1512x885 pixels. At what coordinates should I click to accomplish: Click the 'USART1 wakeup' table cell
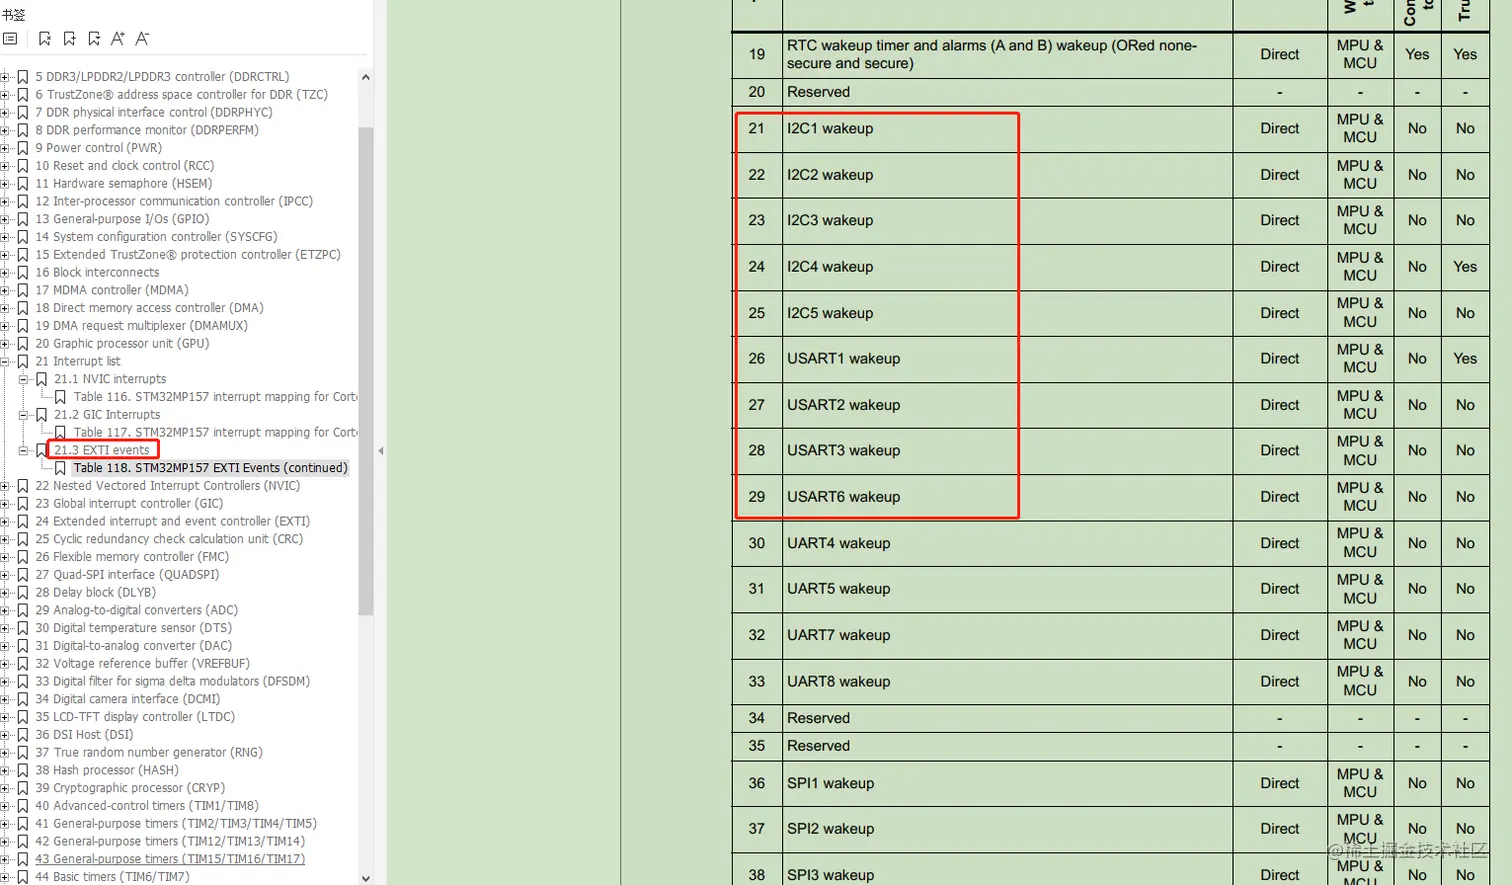[1007, 359]
